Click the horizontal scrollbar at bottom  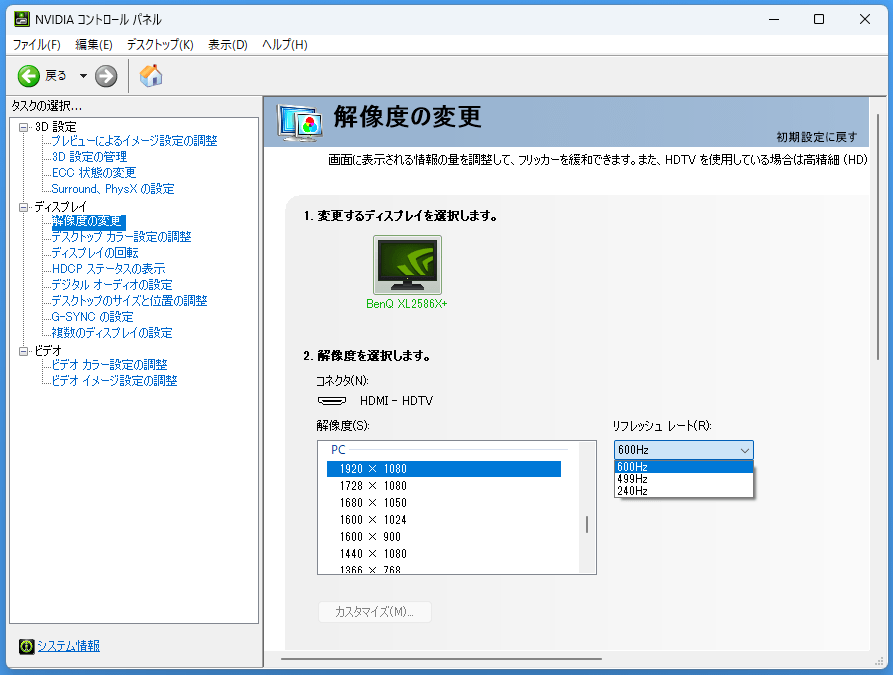point(441,659)
